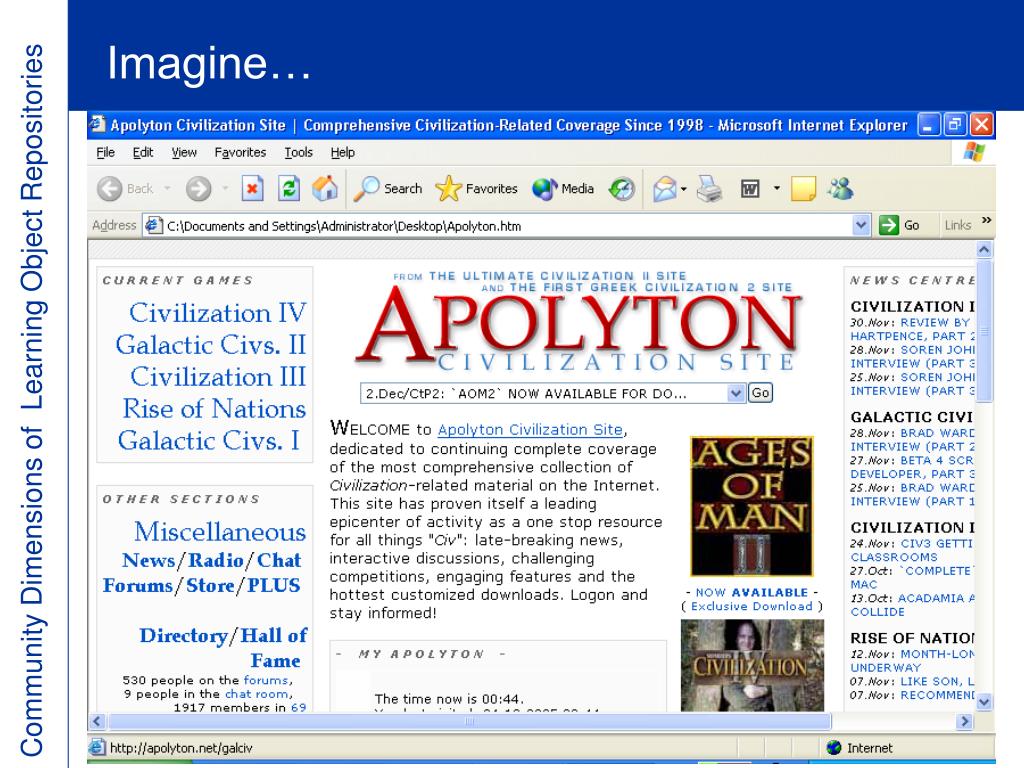Click the vertical scrollbar down arrow
Screen dimensions: 1024x768
pos(984,702)
